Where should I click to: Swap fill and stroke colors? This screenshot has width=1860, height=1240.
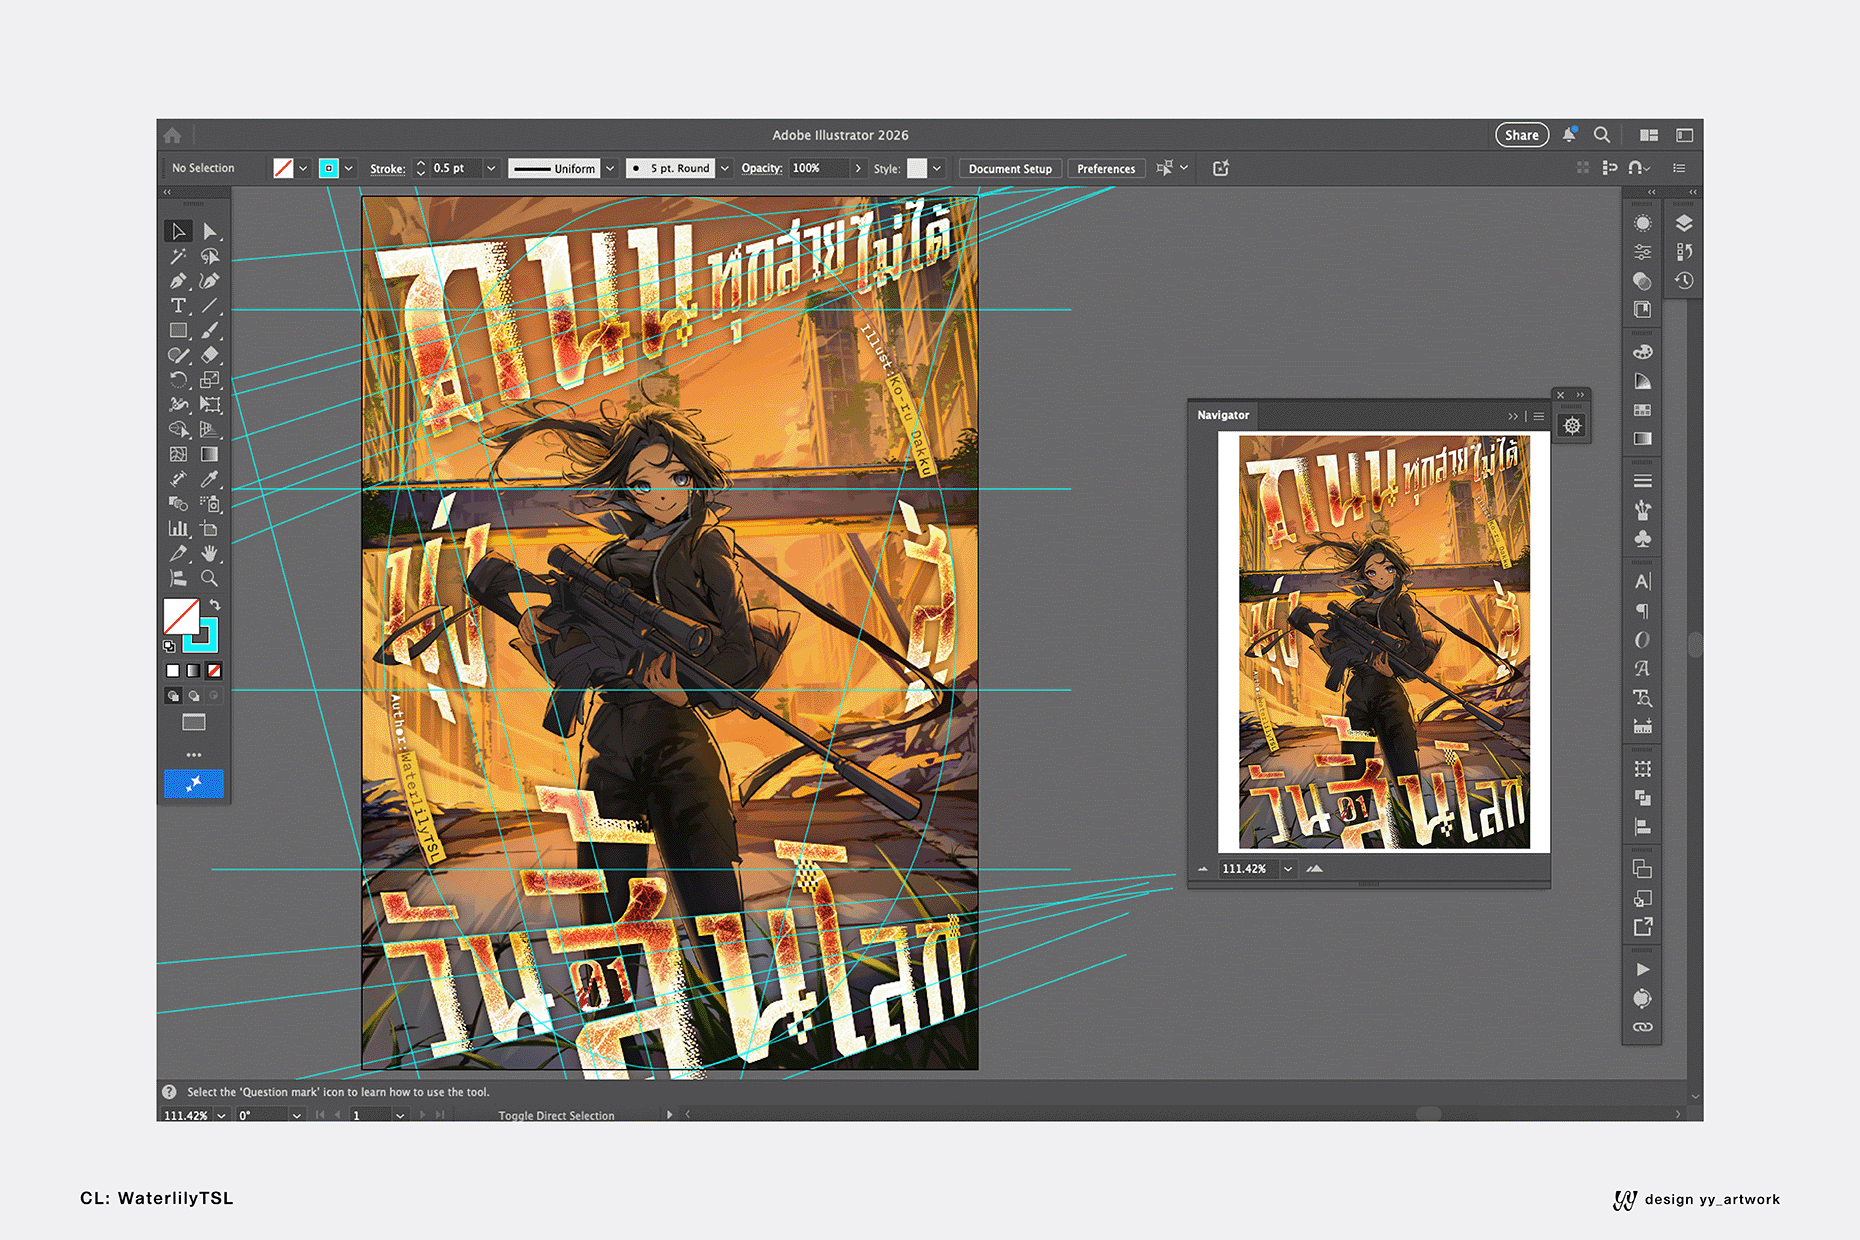tap(215, 605)
